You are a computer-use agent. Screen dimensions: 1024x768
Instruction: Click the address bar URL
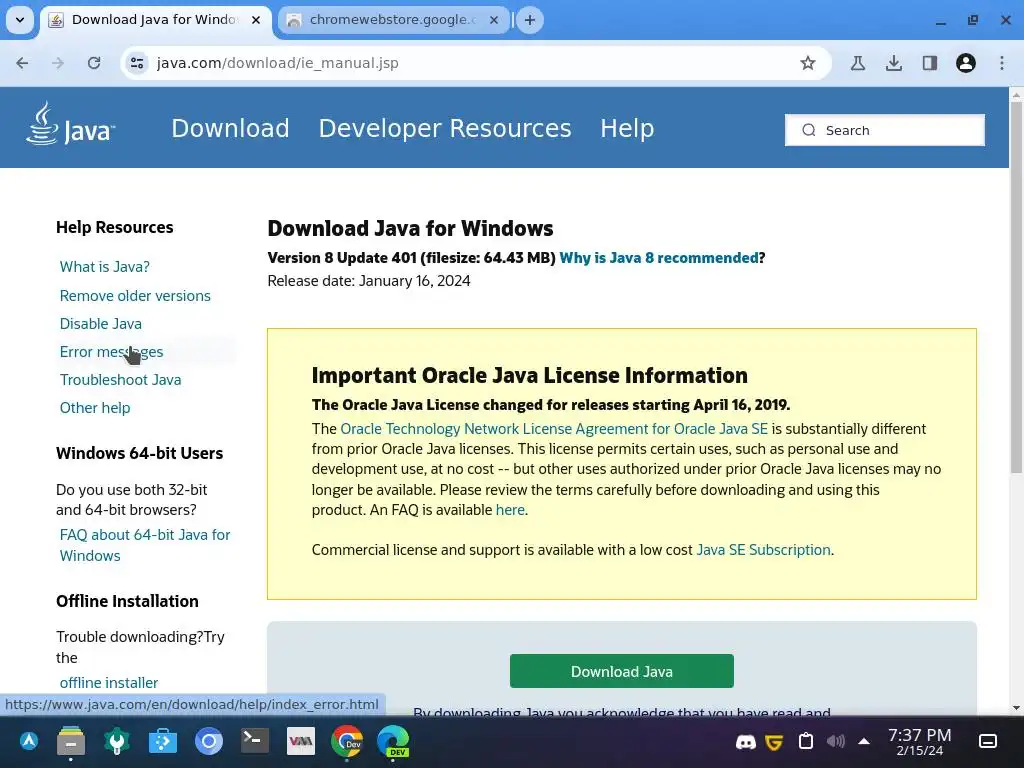(278, 63)
